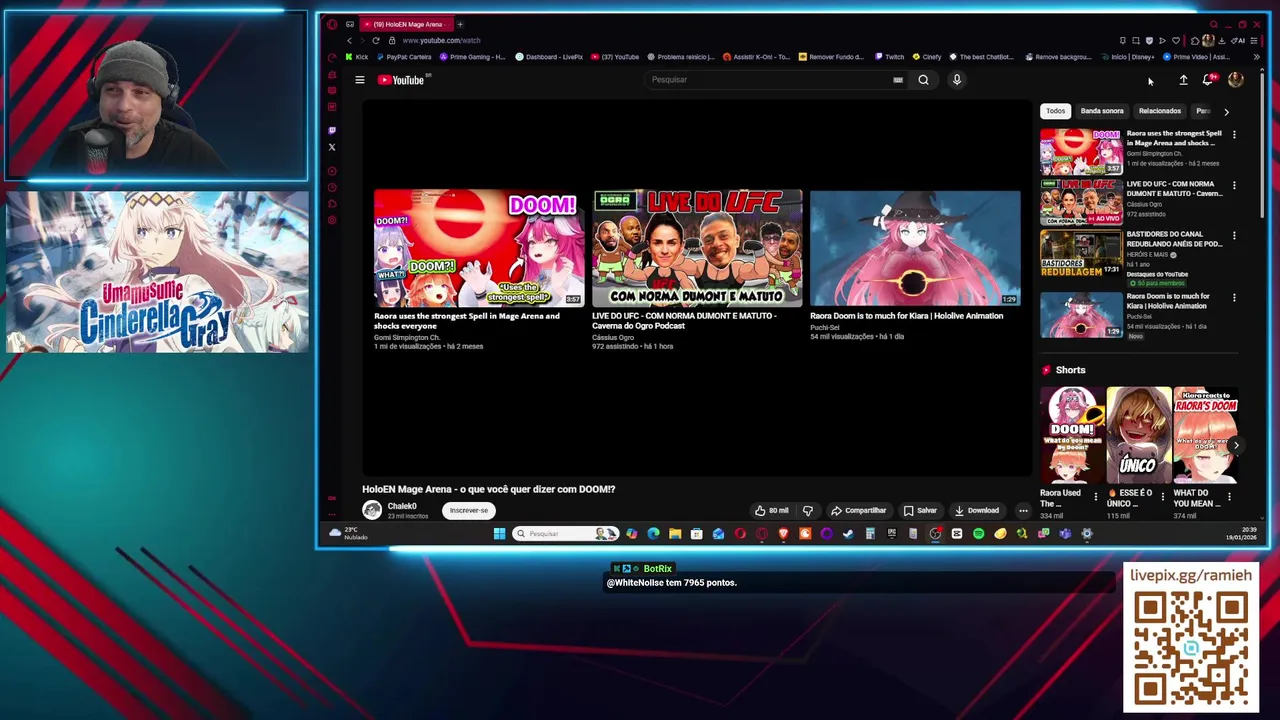This screenshot has width=1280, height=720.
Task: Open the ESSE É O ÚNICO short
Action: point(1139,435)
